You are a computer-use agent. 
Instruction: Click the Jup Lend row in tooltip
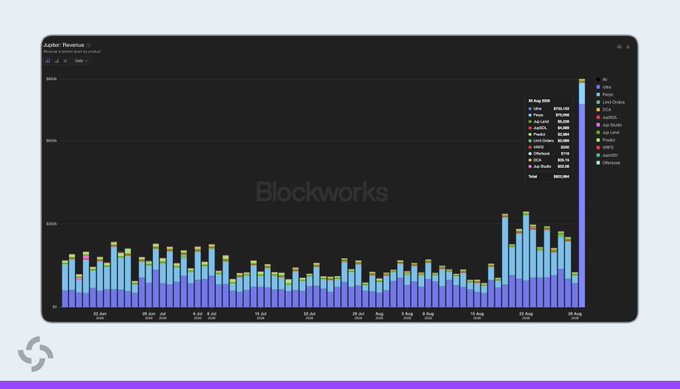(549, 122)
